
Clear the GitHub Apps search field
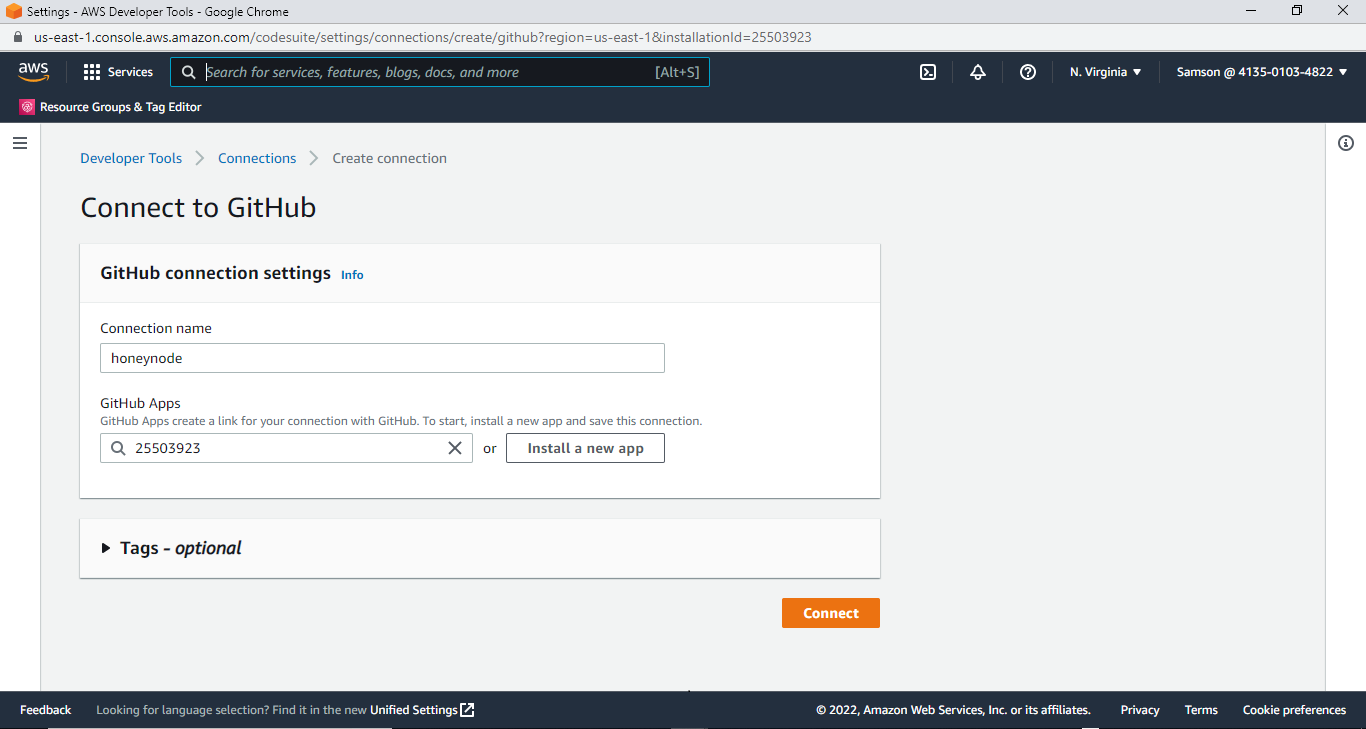[x=455, y=447]
